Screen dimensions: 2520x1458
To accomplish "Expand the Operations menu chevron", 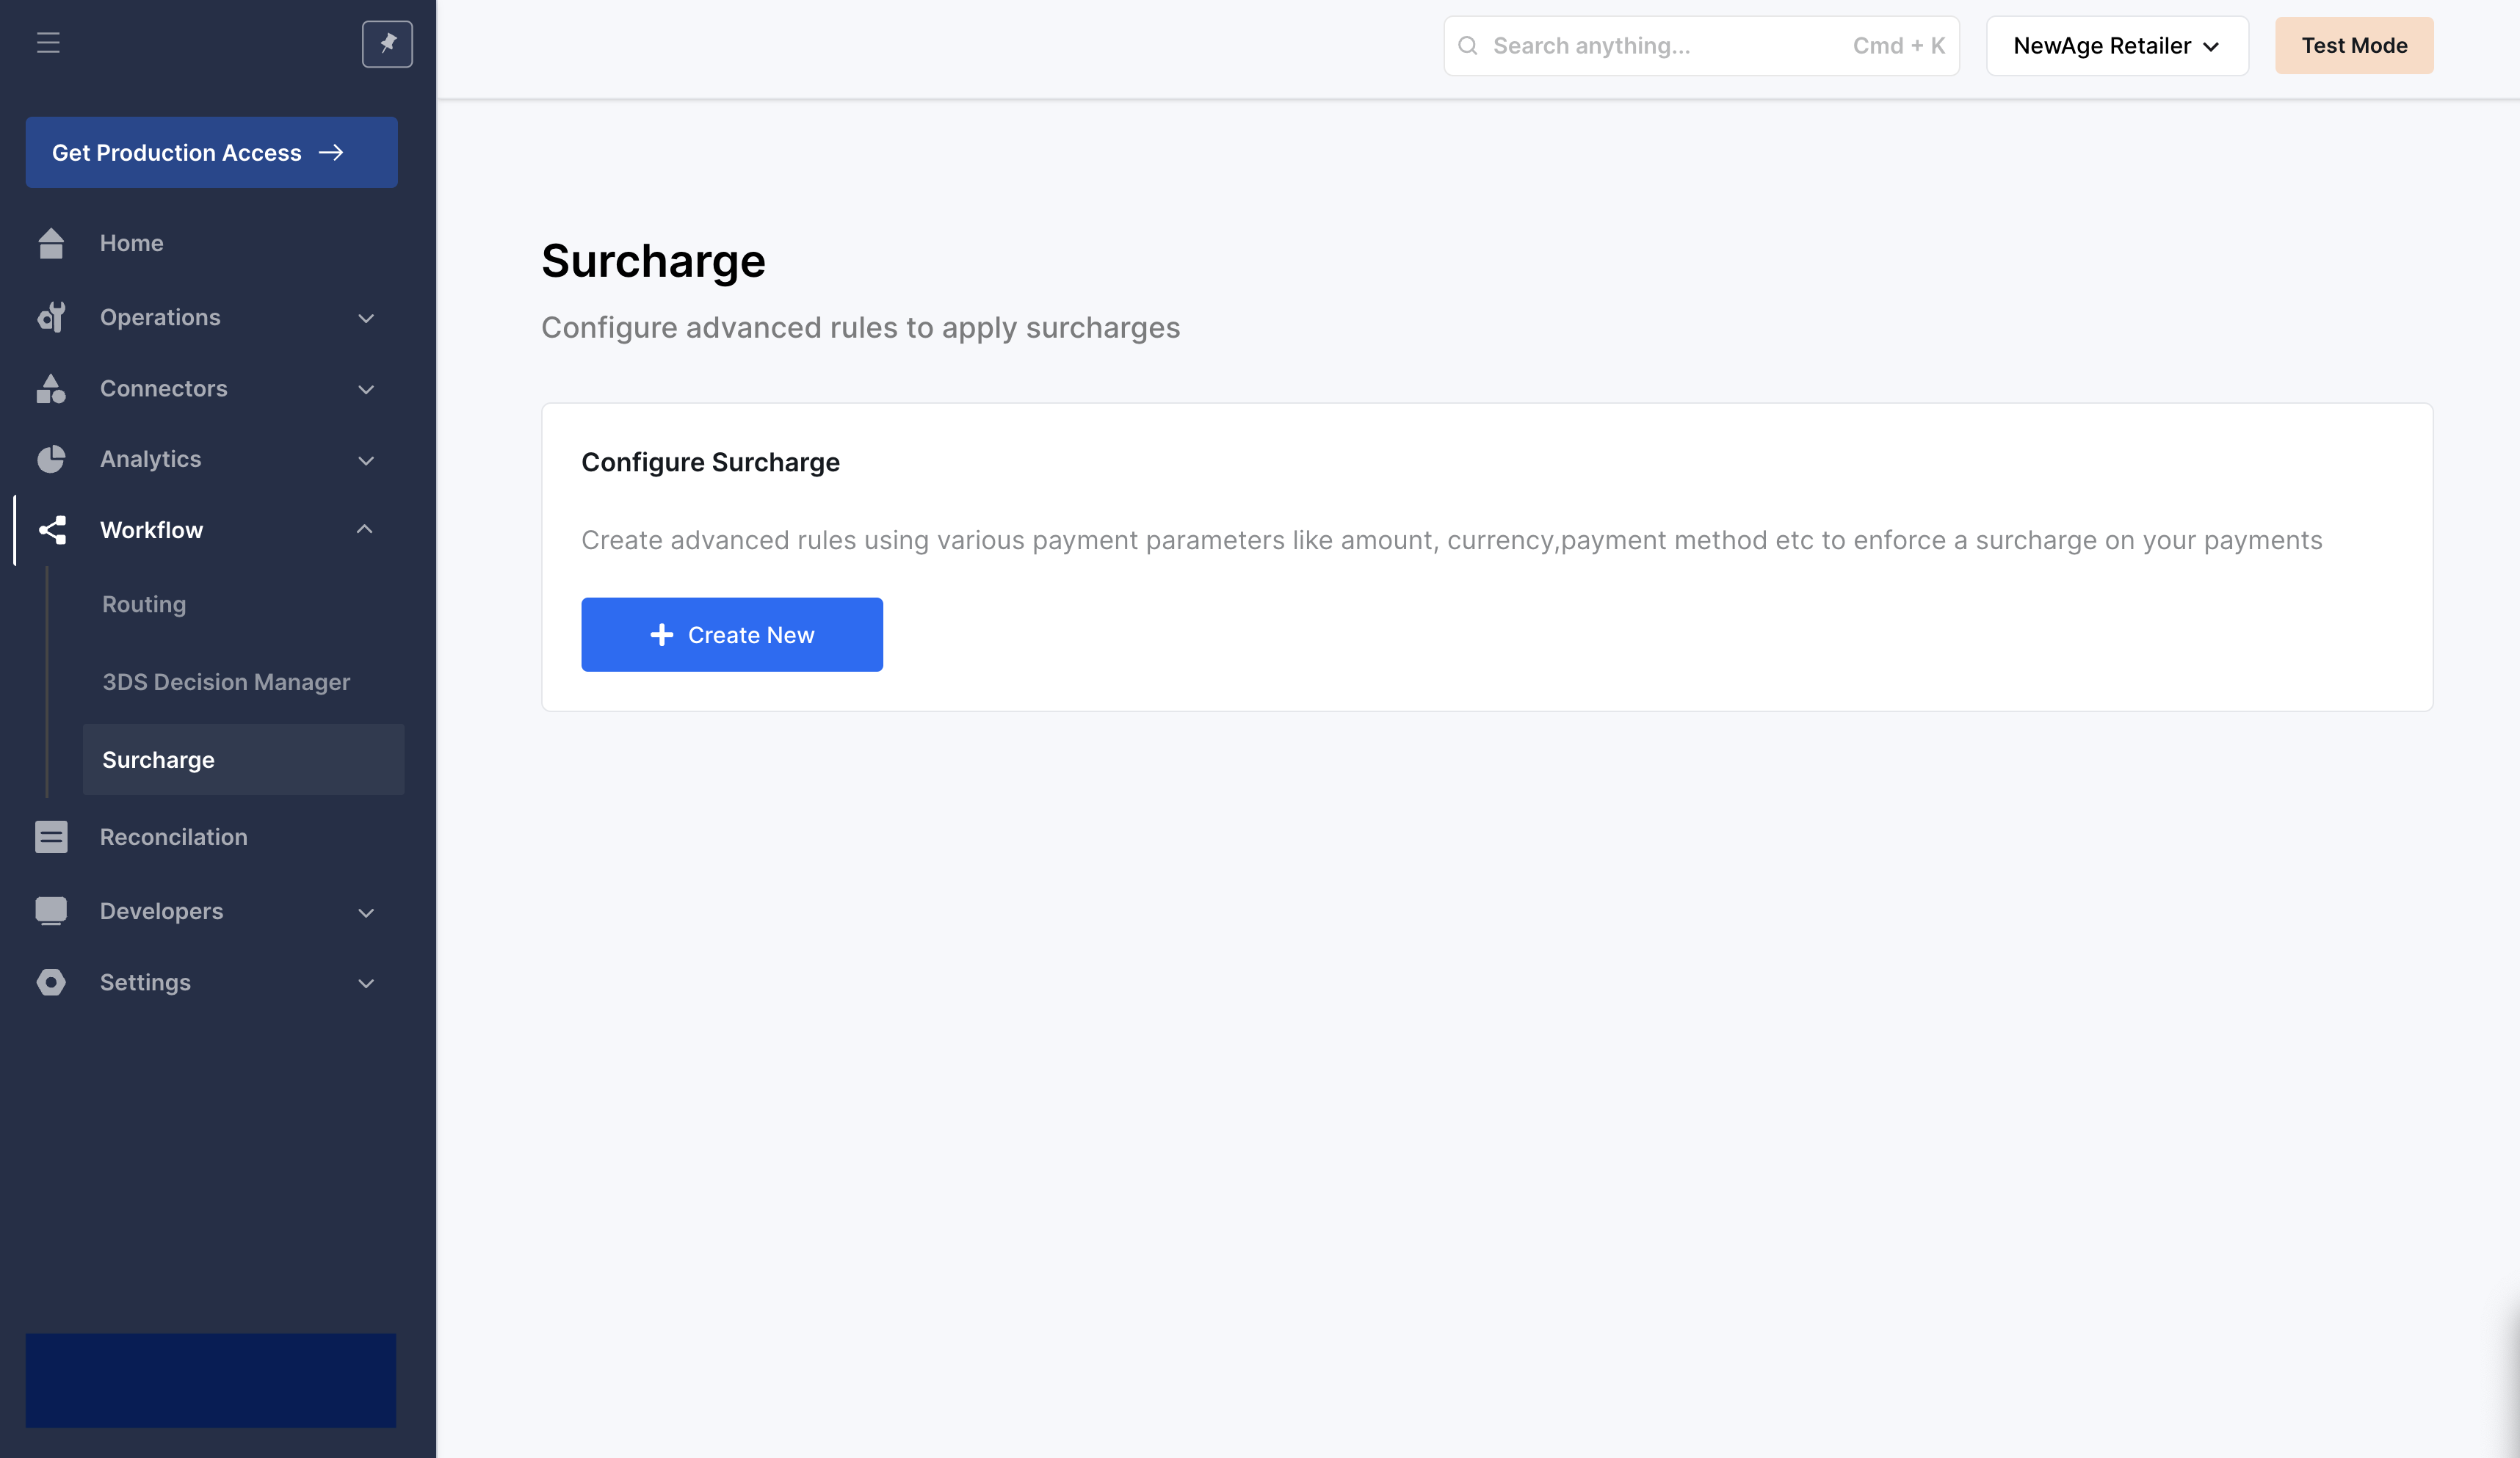I will pyautogui.click(x=366, y=318).
